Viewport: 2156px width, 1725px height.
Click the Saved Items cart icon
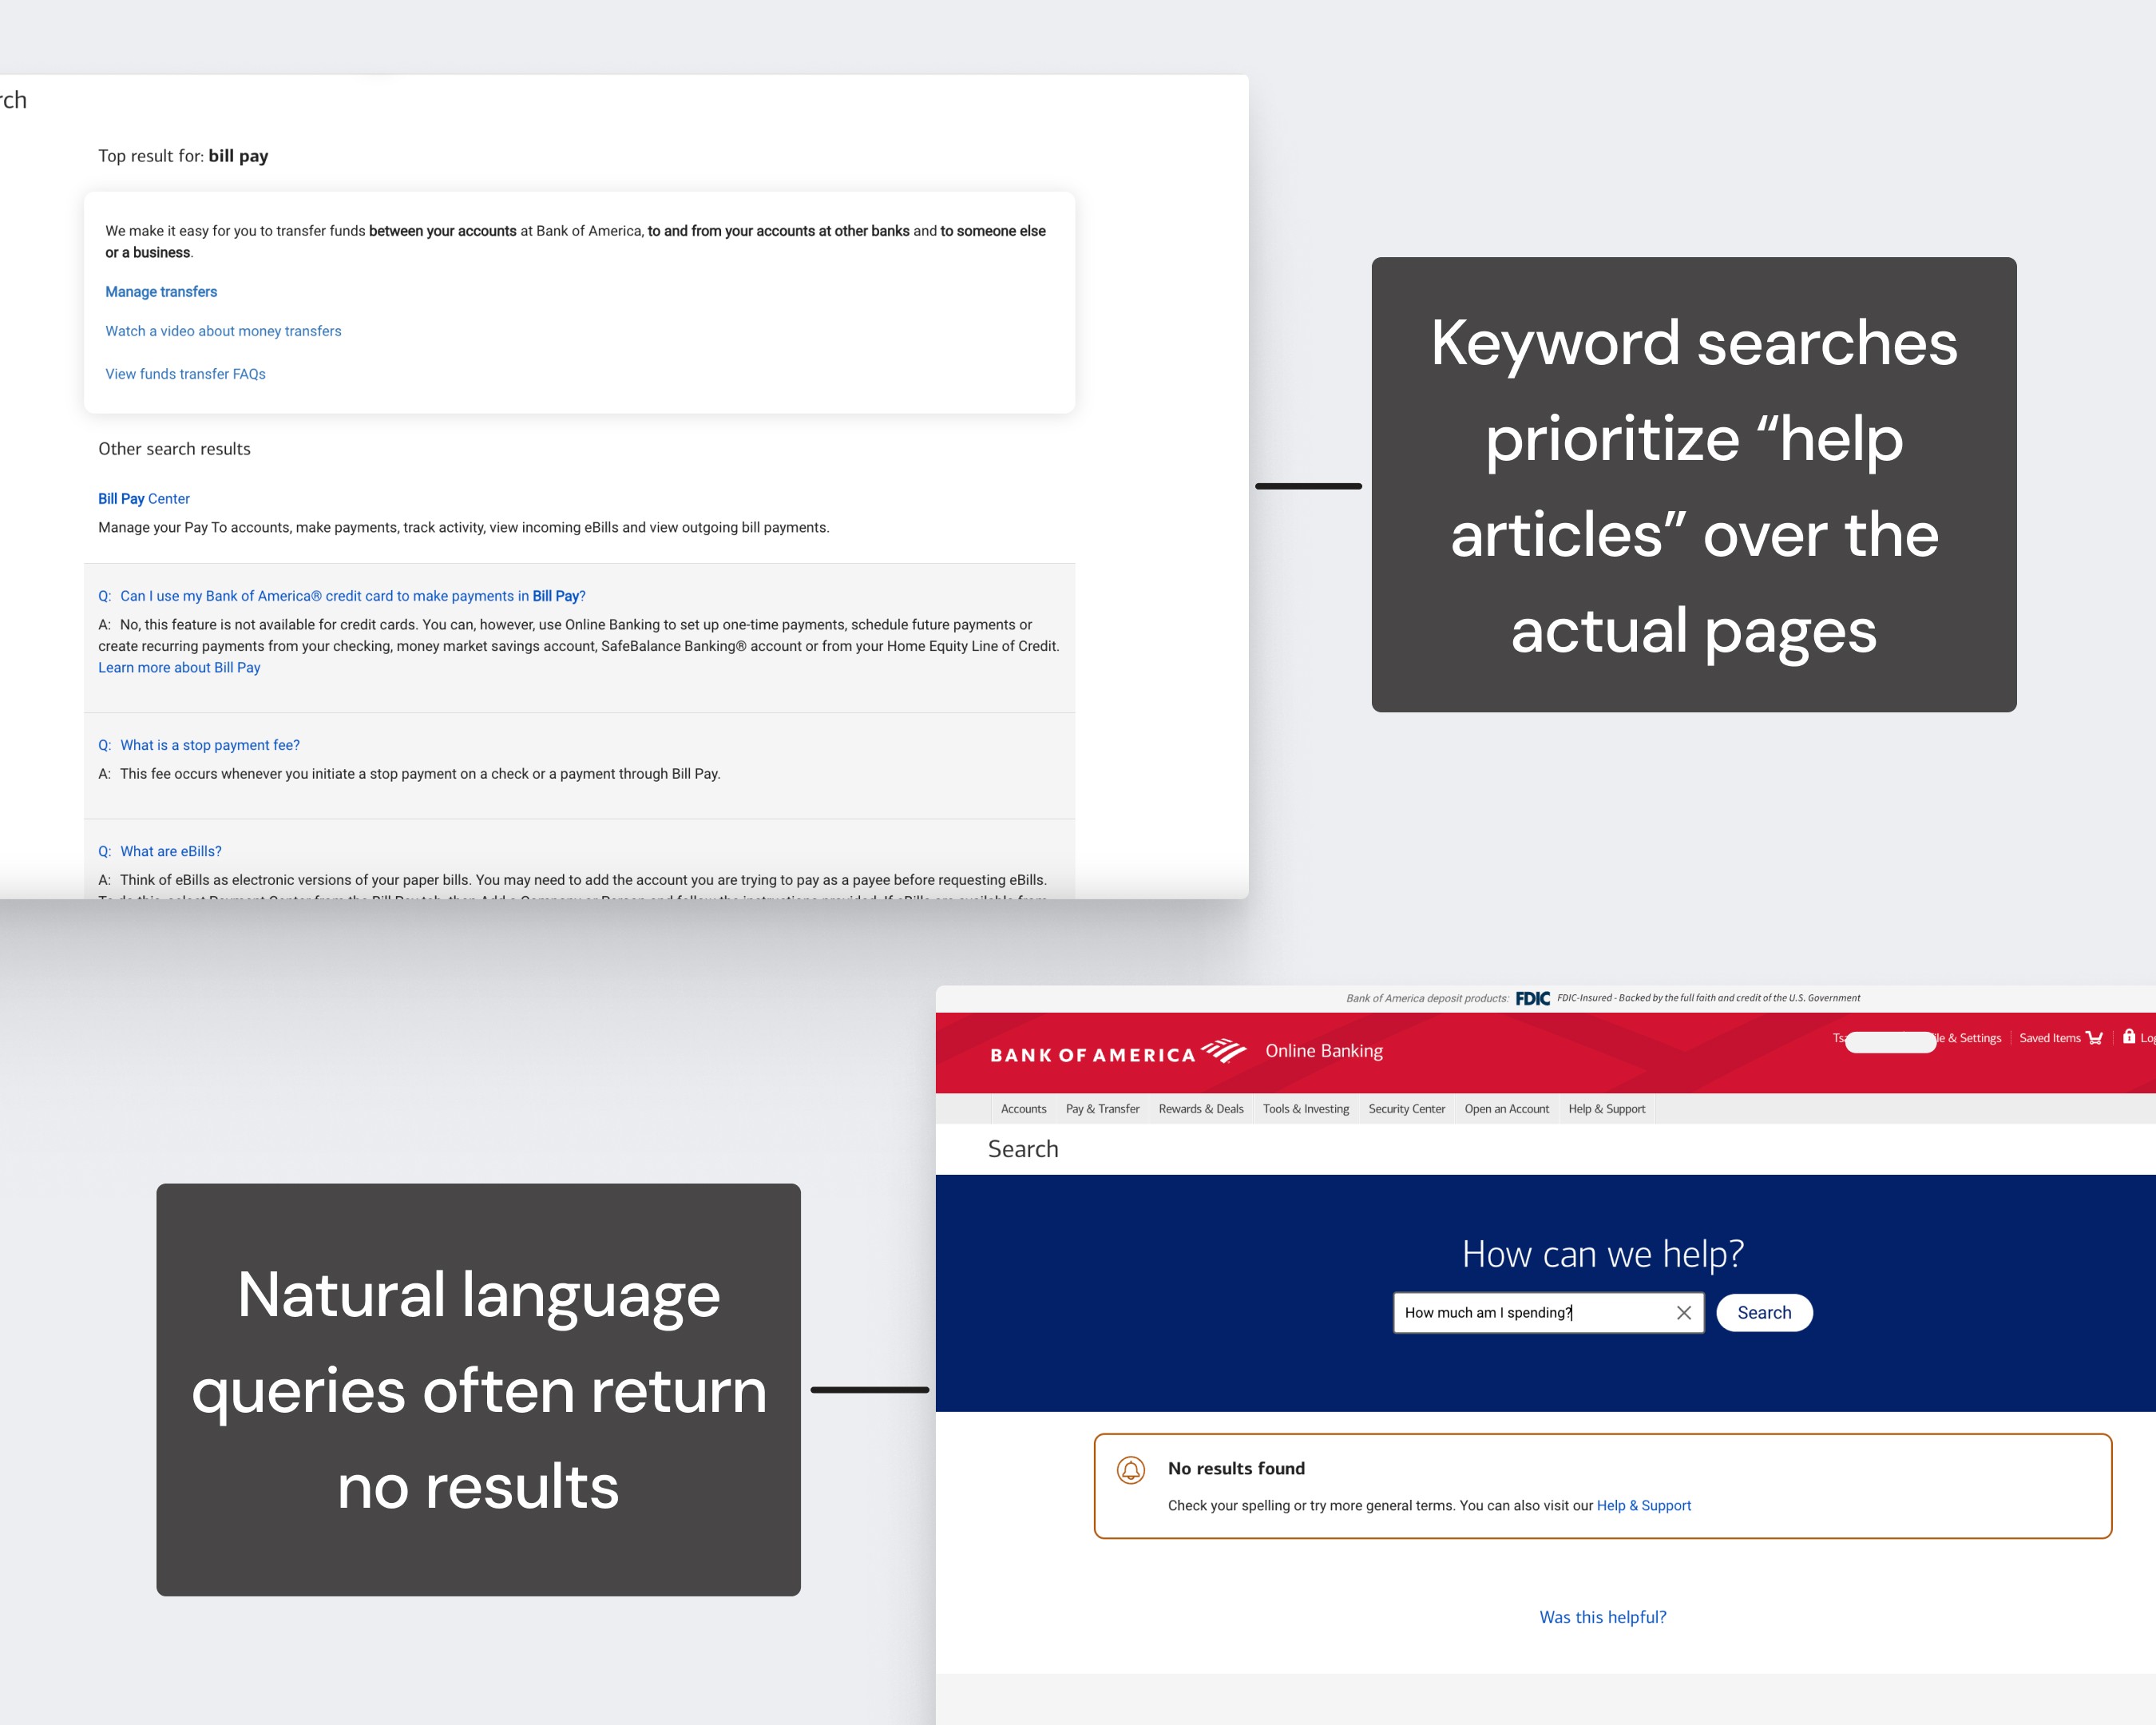click(x=2094, y=1038)
